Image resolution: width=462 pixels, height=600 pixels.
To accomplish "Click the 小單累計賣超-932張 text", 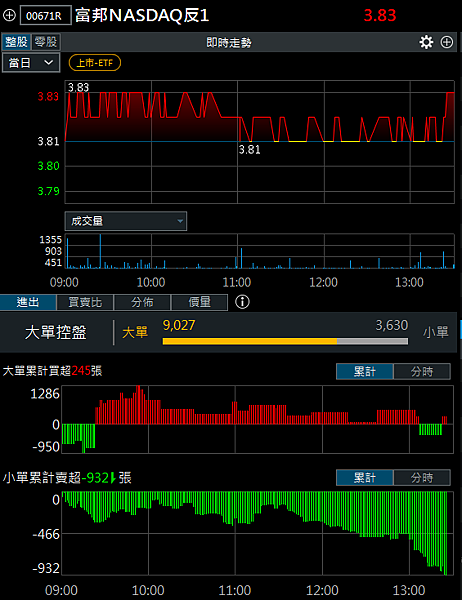I will tap(67, 478).
